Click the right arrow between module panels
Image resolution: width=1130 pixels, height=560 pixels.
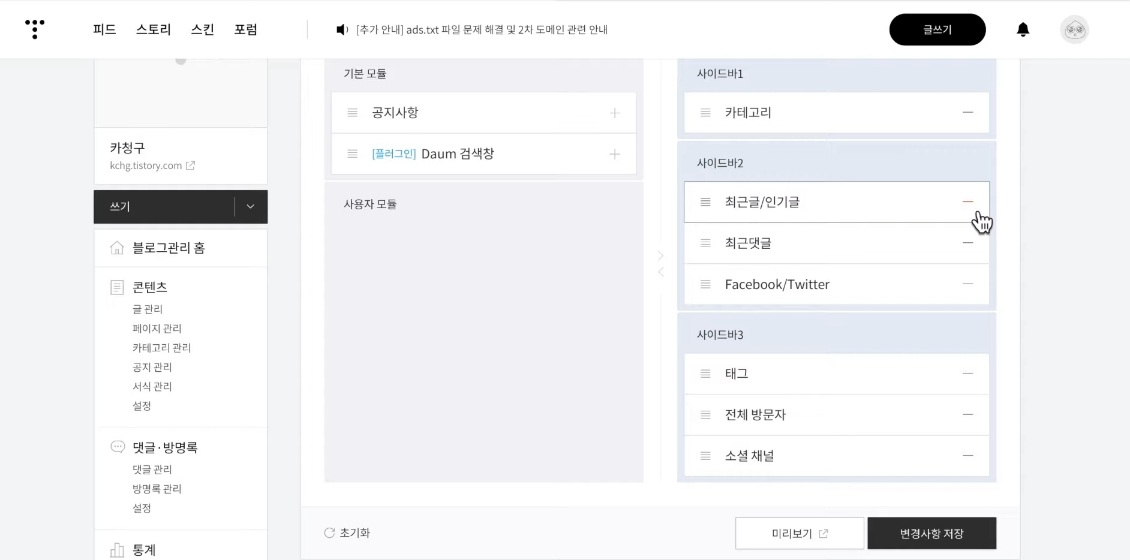[x=660, y=255]
